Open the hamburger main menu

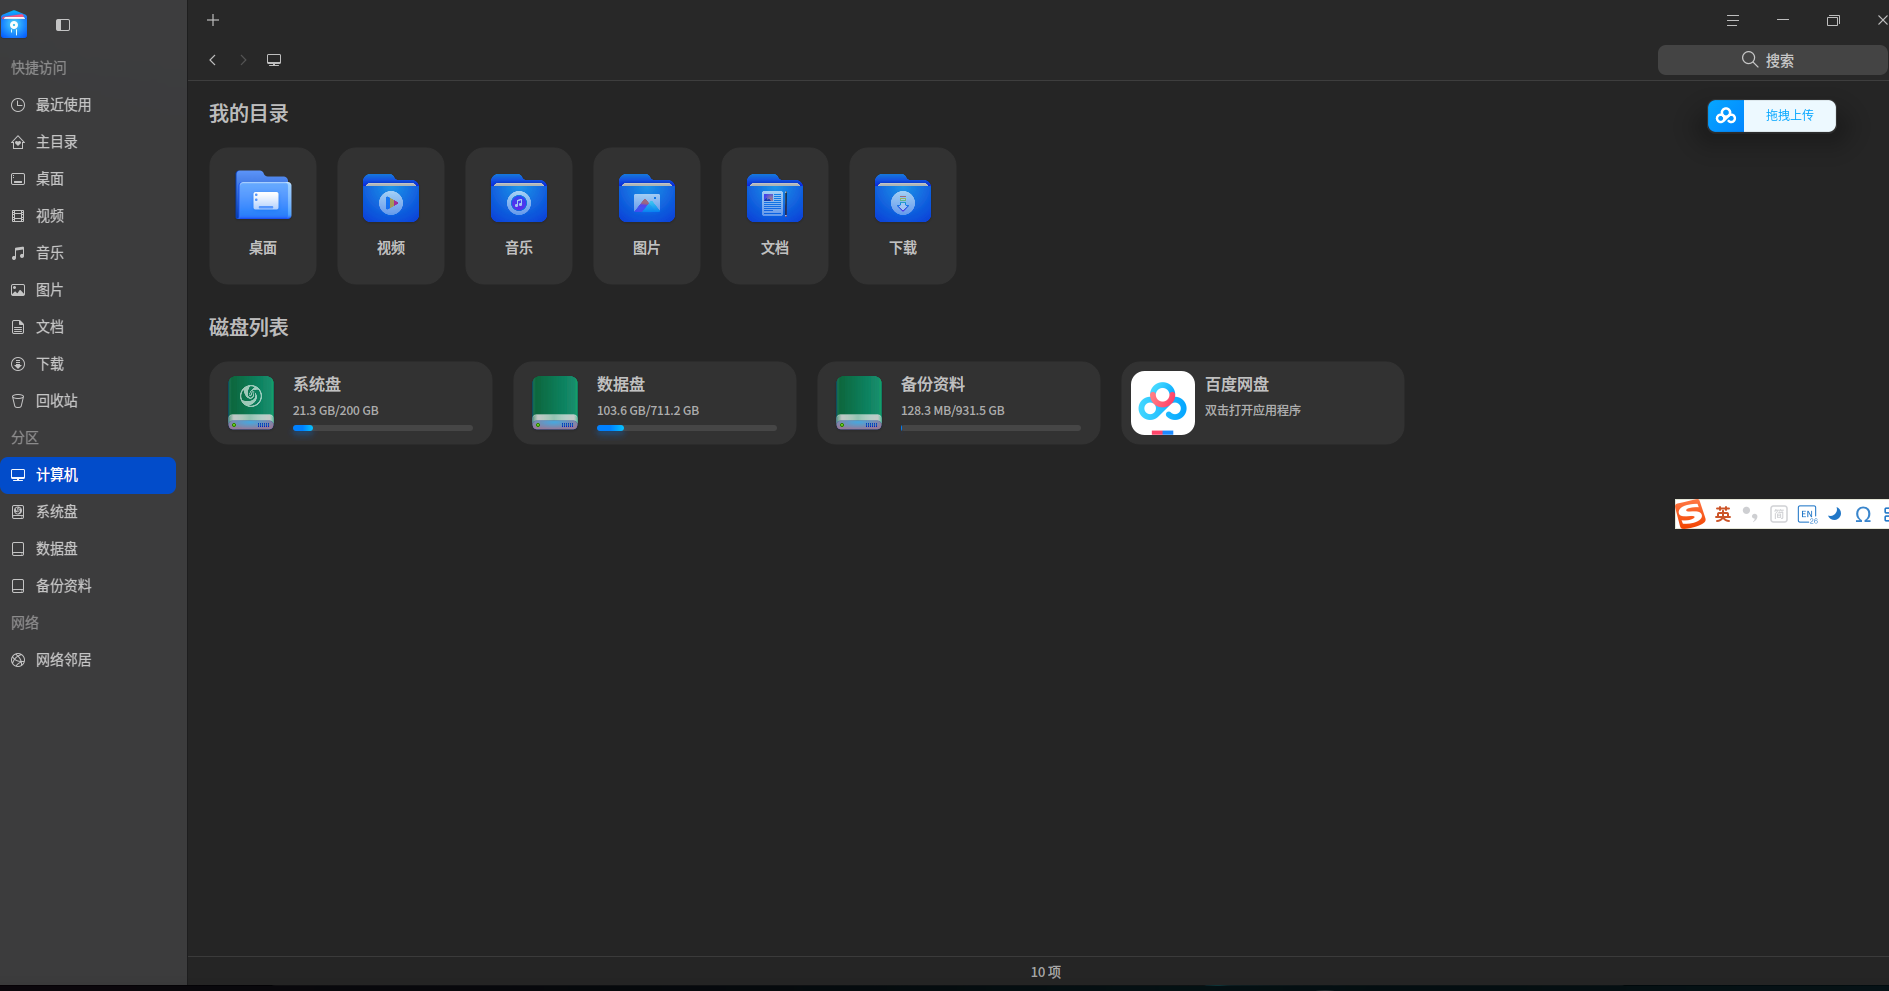pos(1733,20)
